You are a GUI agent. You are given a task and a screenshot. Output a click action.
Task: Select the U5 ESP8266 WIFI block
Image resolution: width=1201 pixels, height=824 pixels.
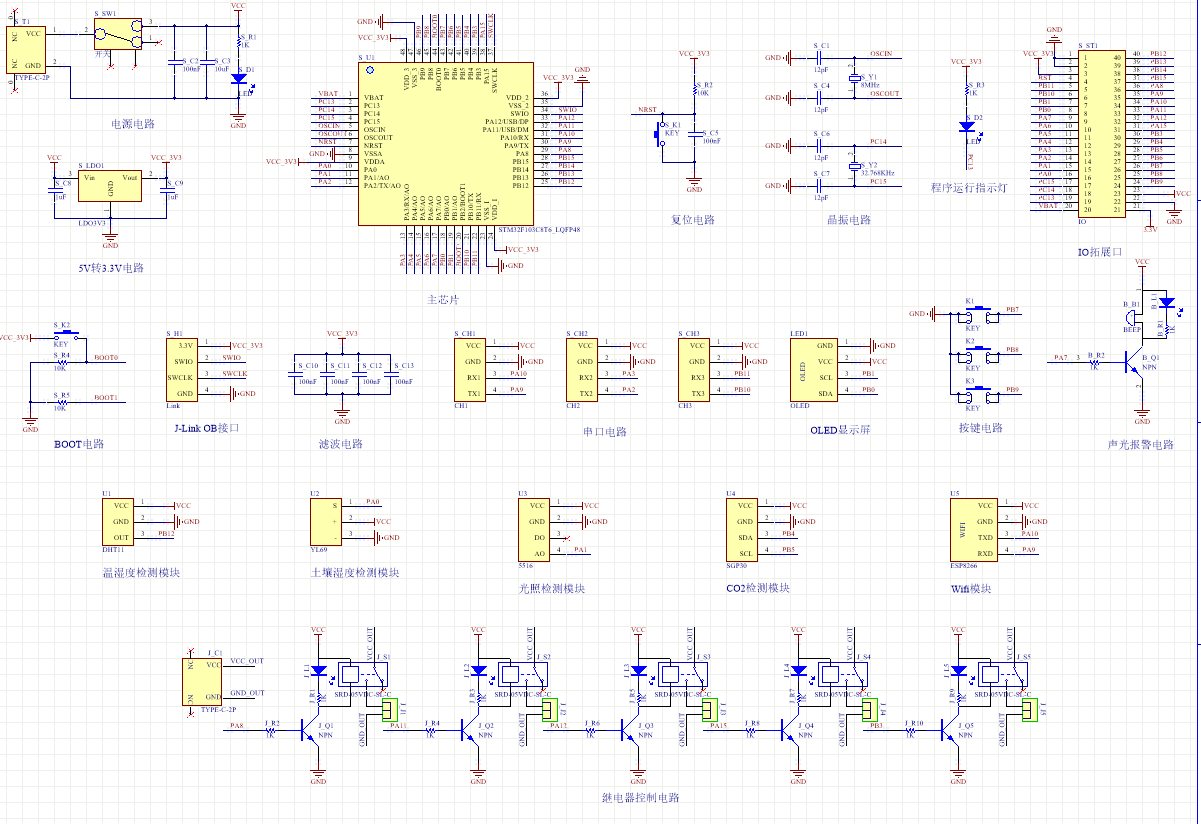975,529
